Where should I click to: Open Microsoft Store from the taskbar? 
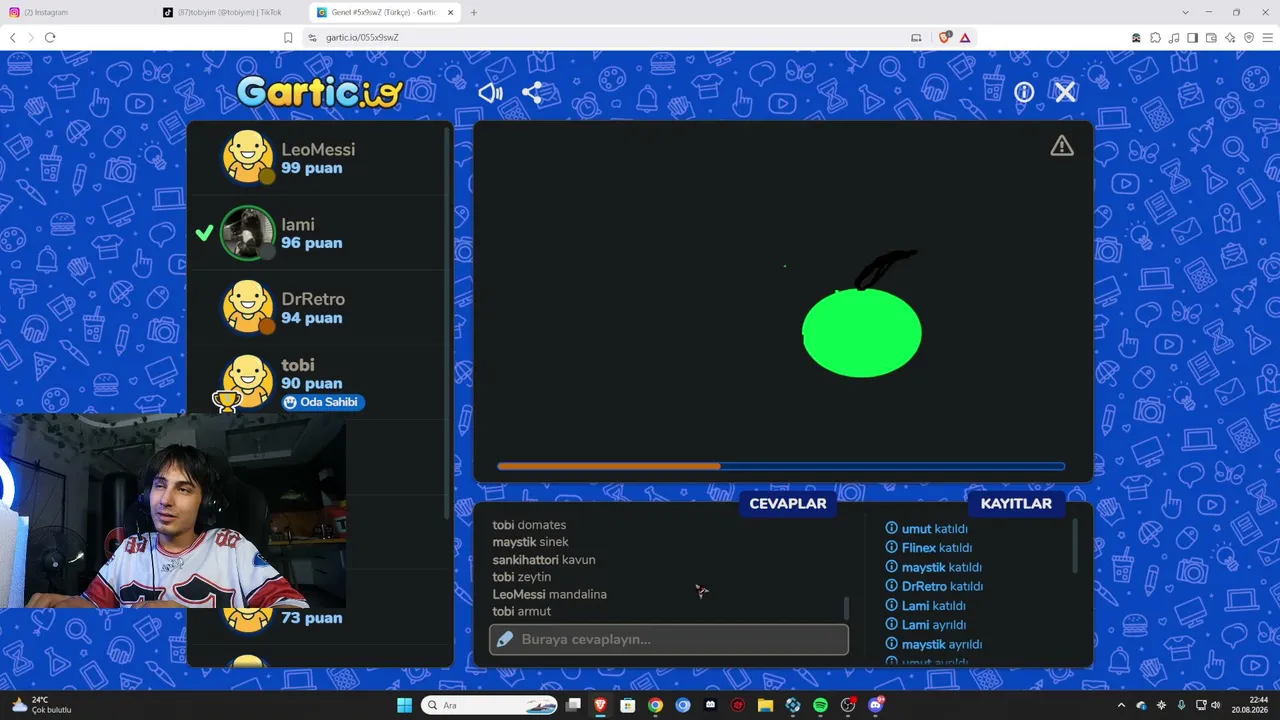click(x=628, y=705)
